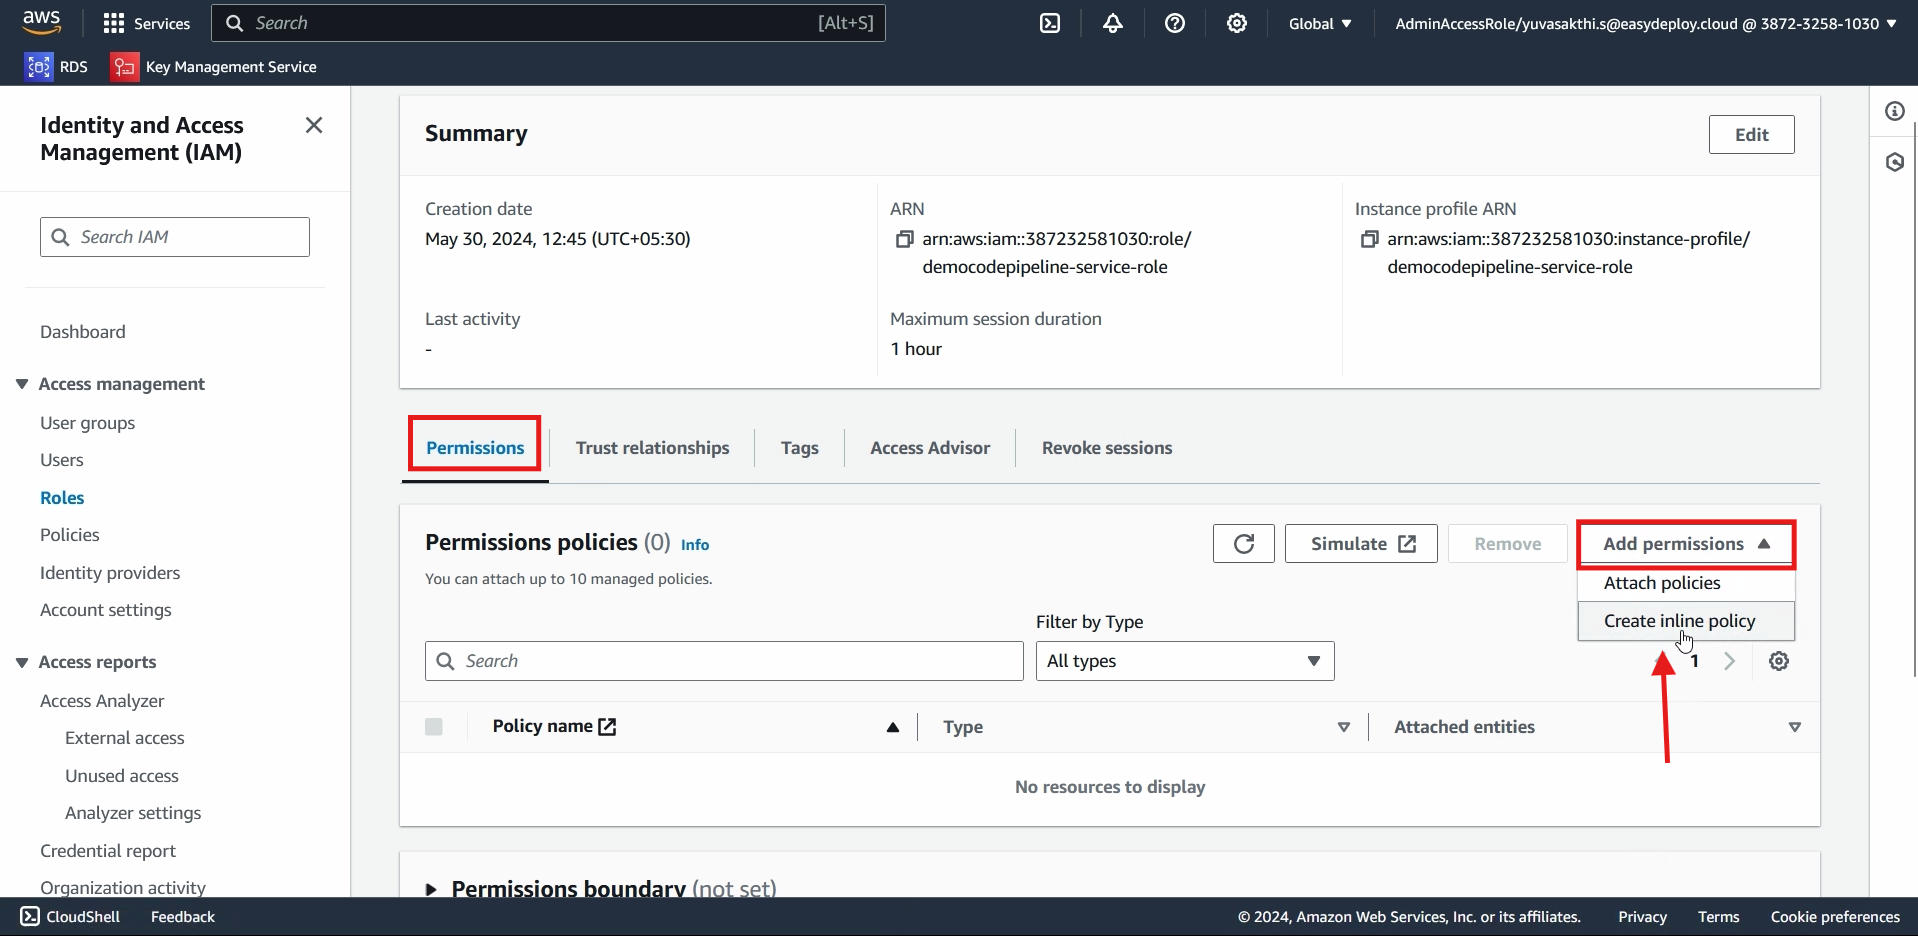This screenshot has height=936, width=1918.
Task: Open External access in the sidebar
Action: tap(125, 738)
